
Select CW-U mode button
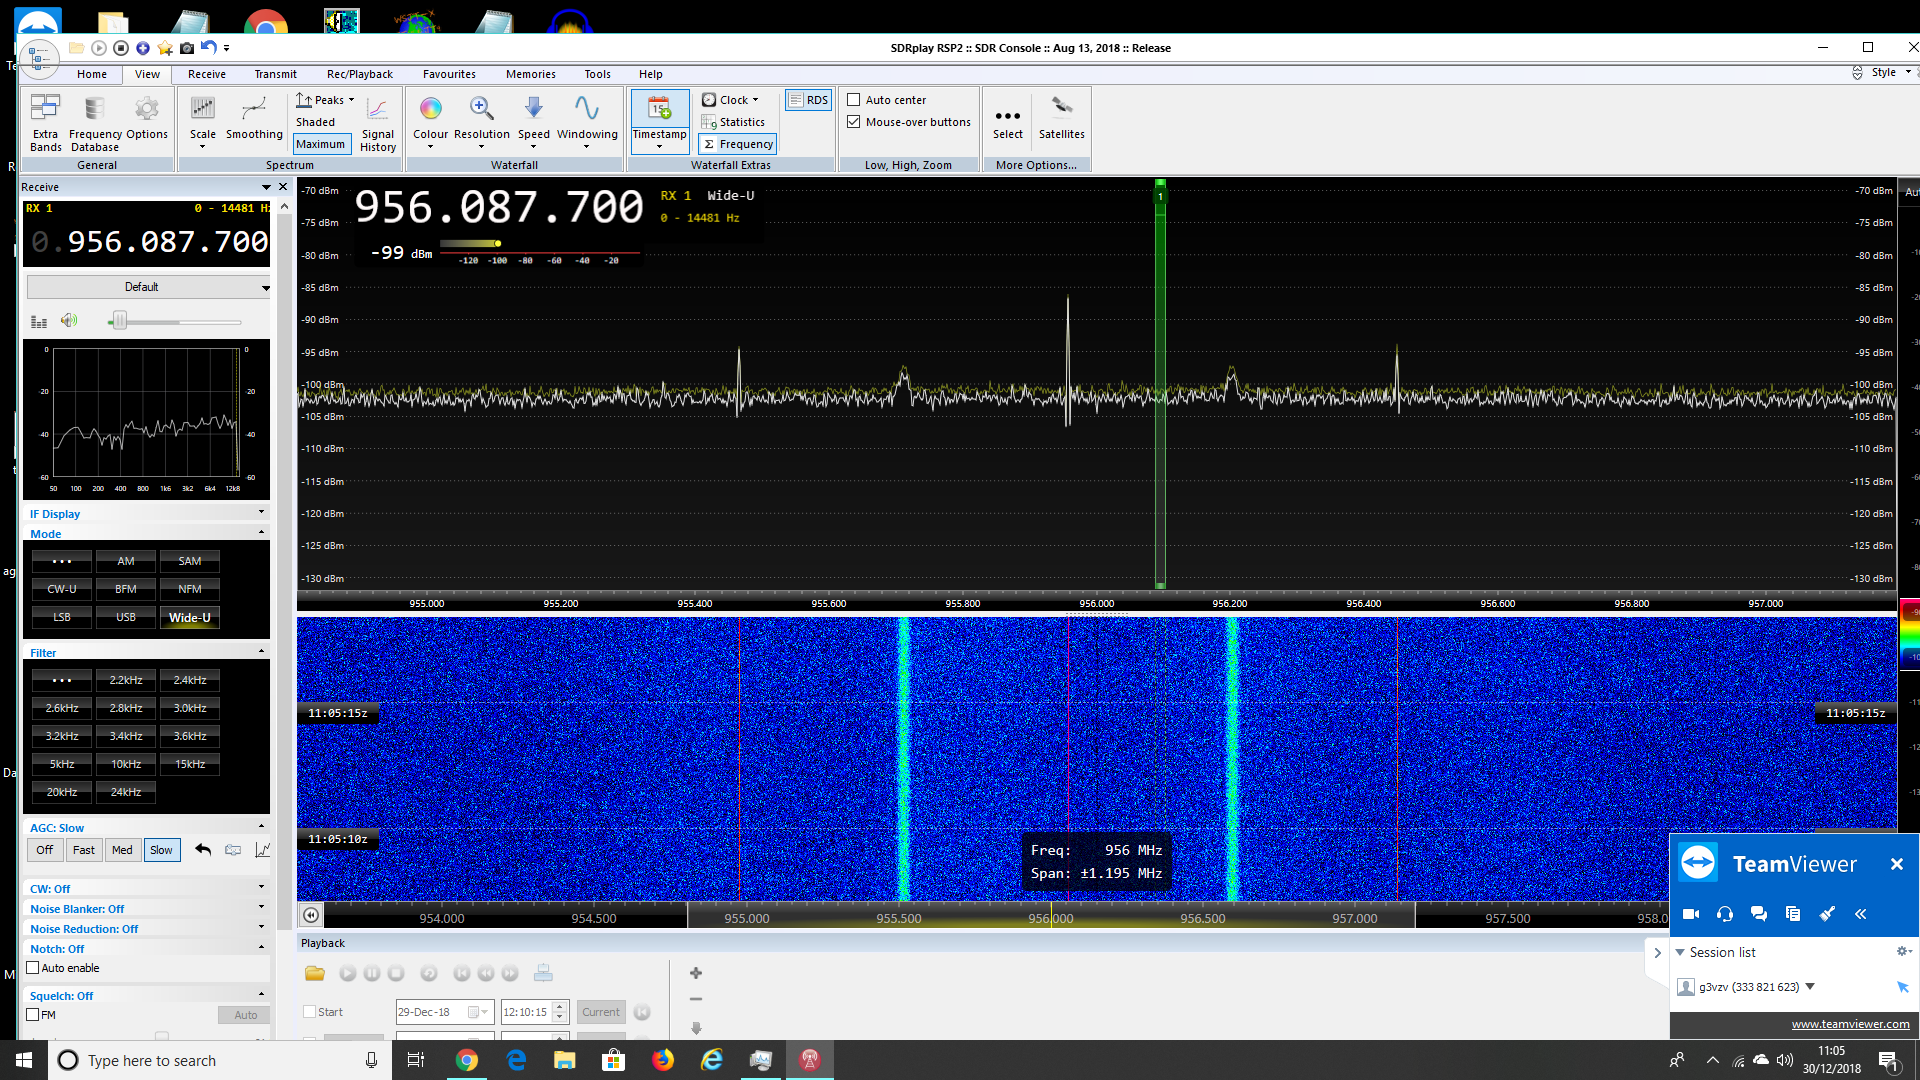point(62,589)
